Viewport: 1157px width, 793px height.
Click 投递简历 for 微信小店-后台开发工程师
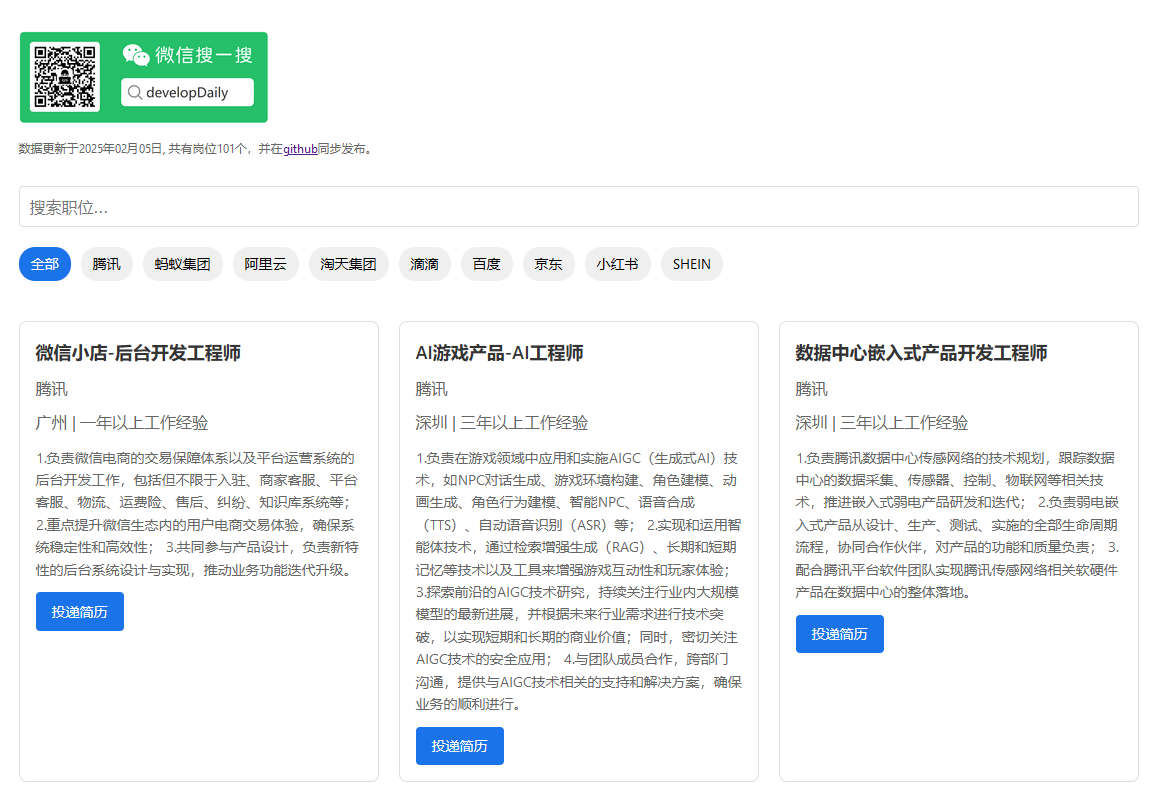(80, 612)
